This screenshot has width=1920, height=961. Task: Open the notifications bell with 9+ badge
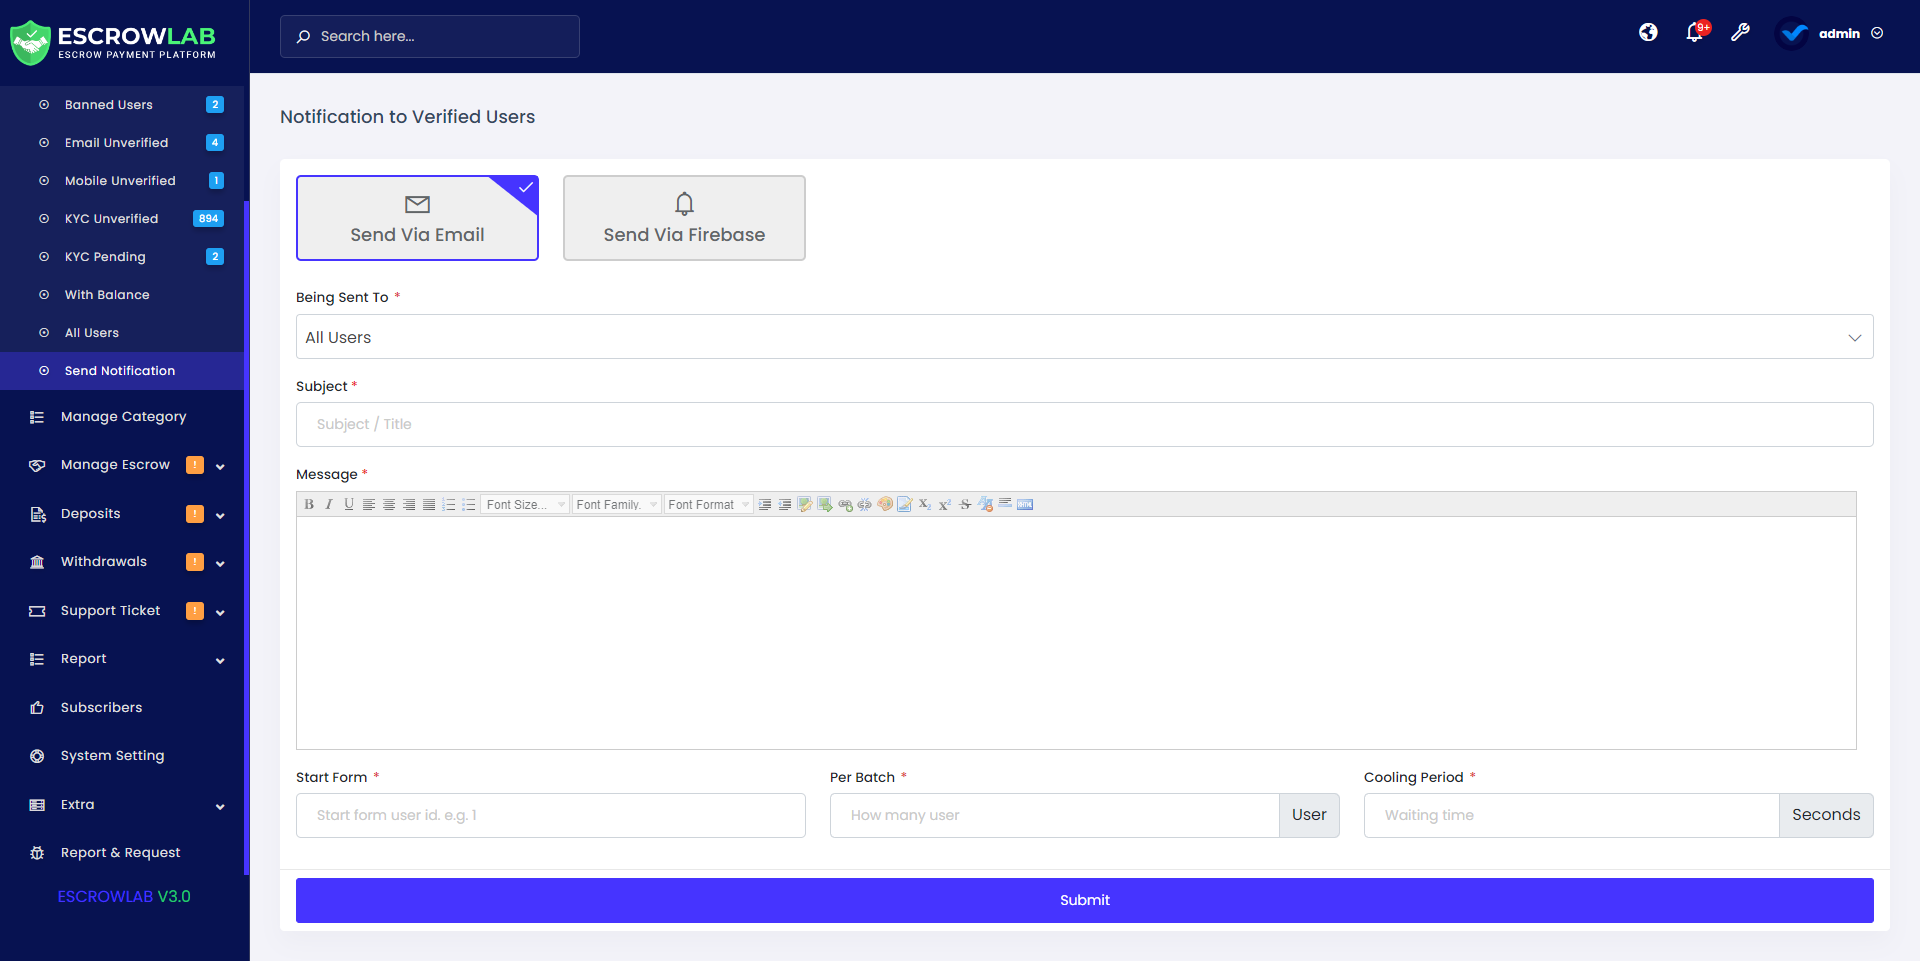point(1694,32)
